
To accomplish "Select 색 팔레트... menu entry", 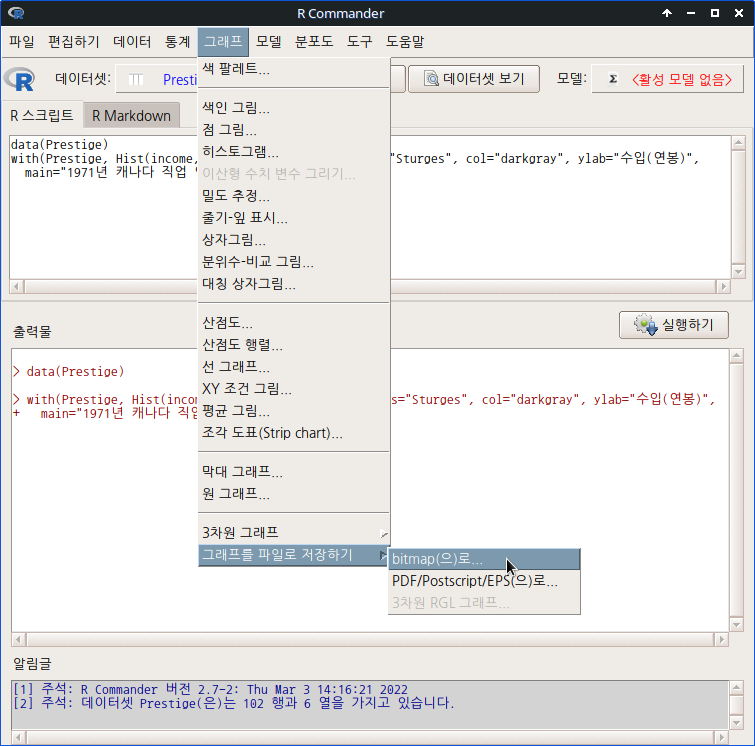I will tap(293, 68).
